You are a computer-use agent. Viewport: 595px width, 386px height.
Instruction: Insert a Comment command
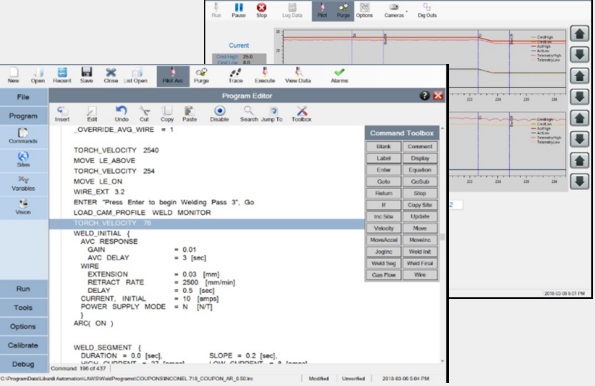pyautogui.click(x=420, y=147)
